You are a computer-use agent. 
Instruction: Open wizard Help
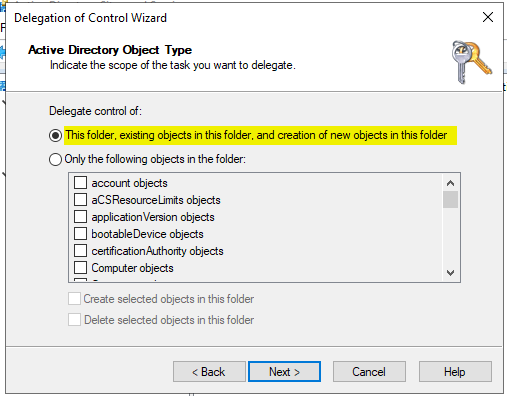pyautogui.click(x=455, y=371)
